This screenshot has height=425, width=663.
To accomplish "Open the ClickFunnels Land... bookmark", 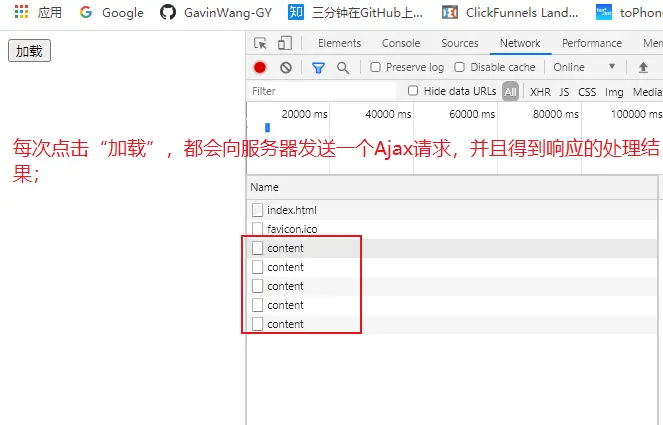I will point(510,12).
